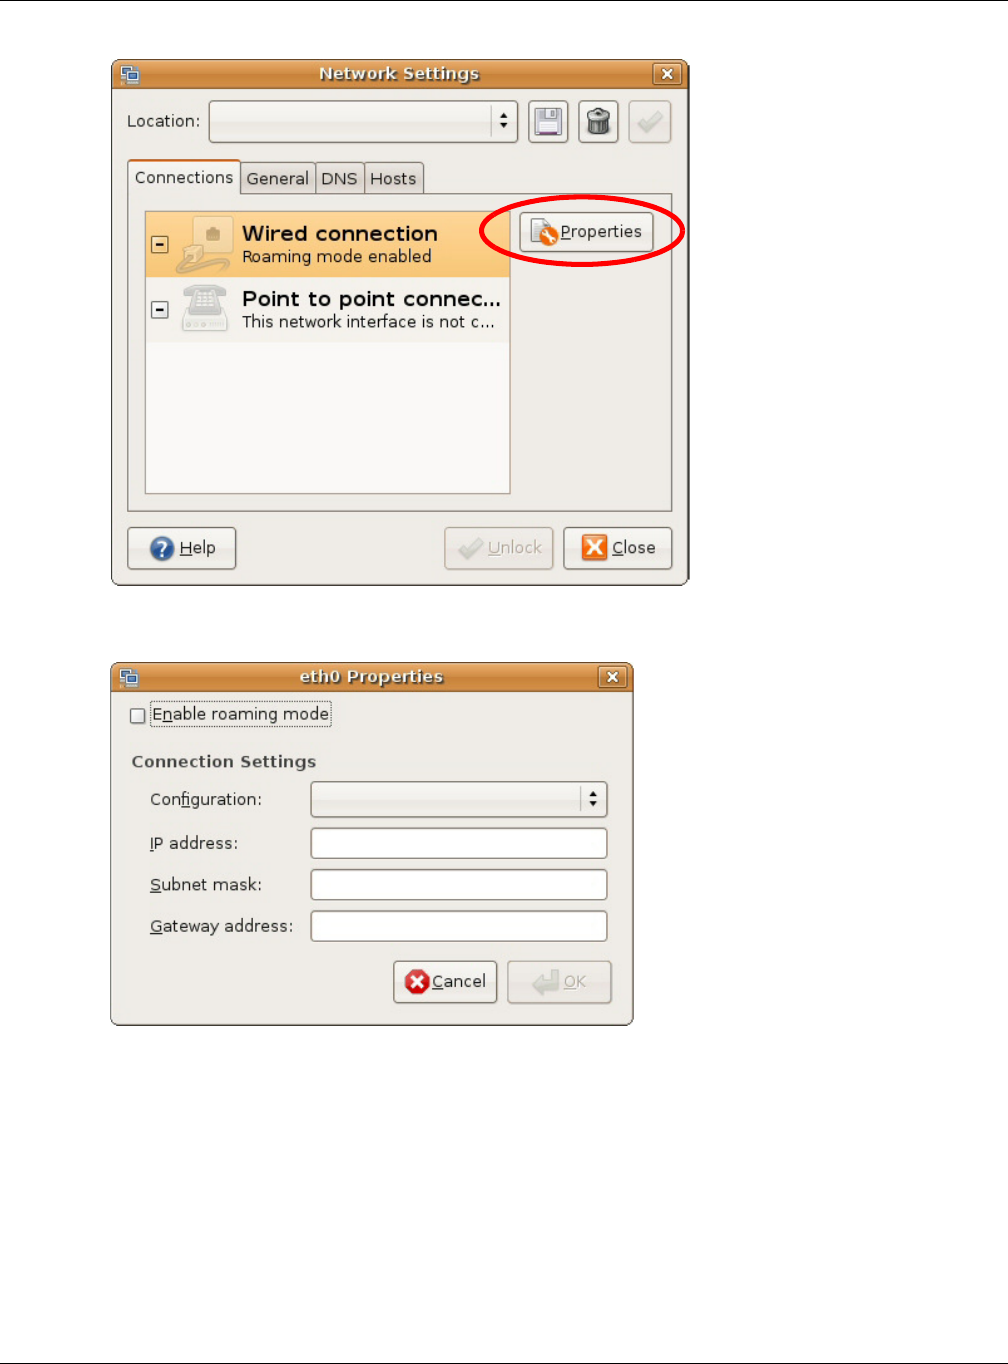Apply location with the checkmark icon button
Image resolution: width=1008 pixels, height=1364 pixels.
point(649,122)
